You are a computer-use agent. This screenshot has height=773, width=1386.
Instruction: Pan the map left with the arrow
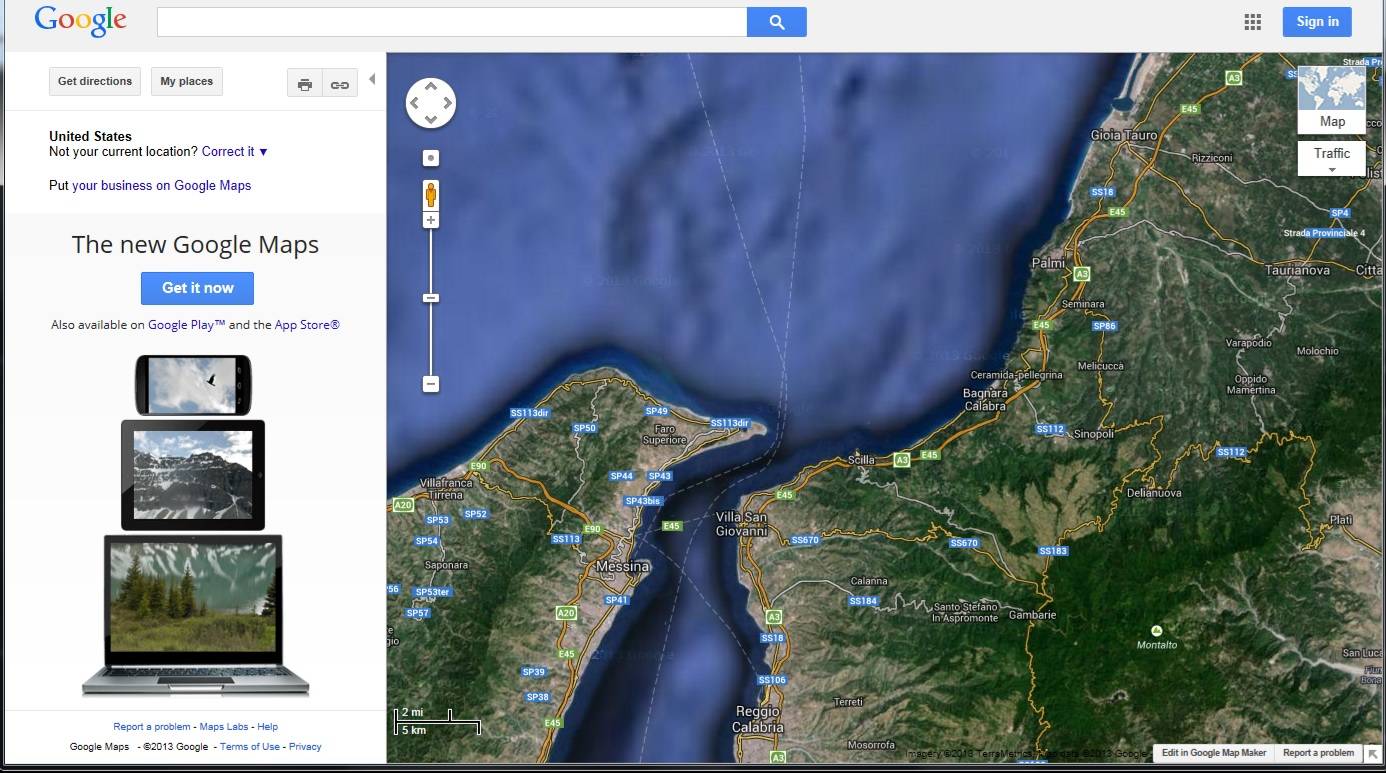pos(415,103)
